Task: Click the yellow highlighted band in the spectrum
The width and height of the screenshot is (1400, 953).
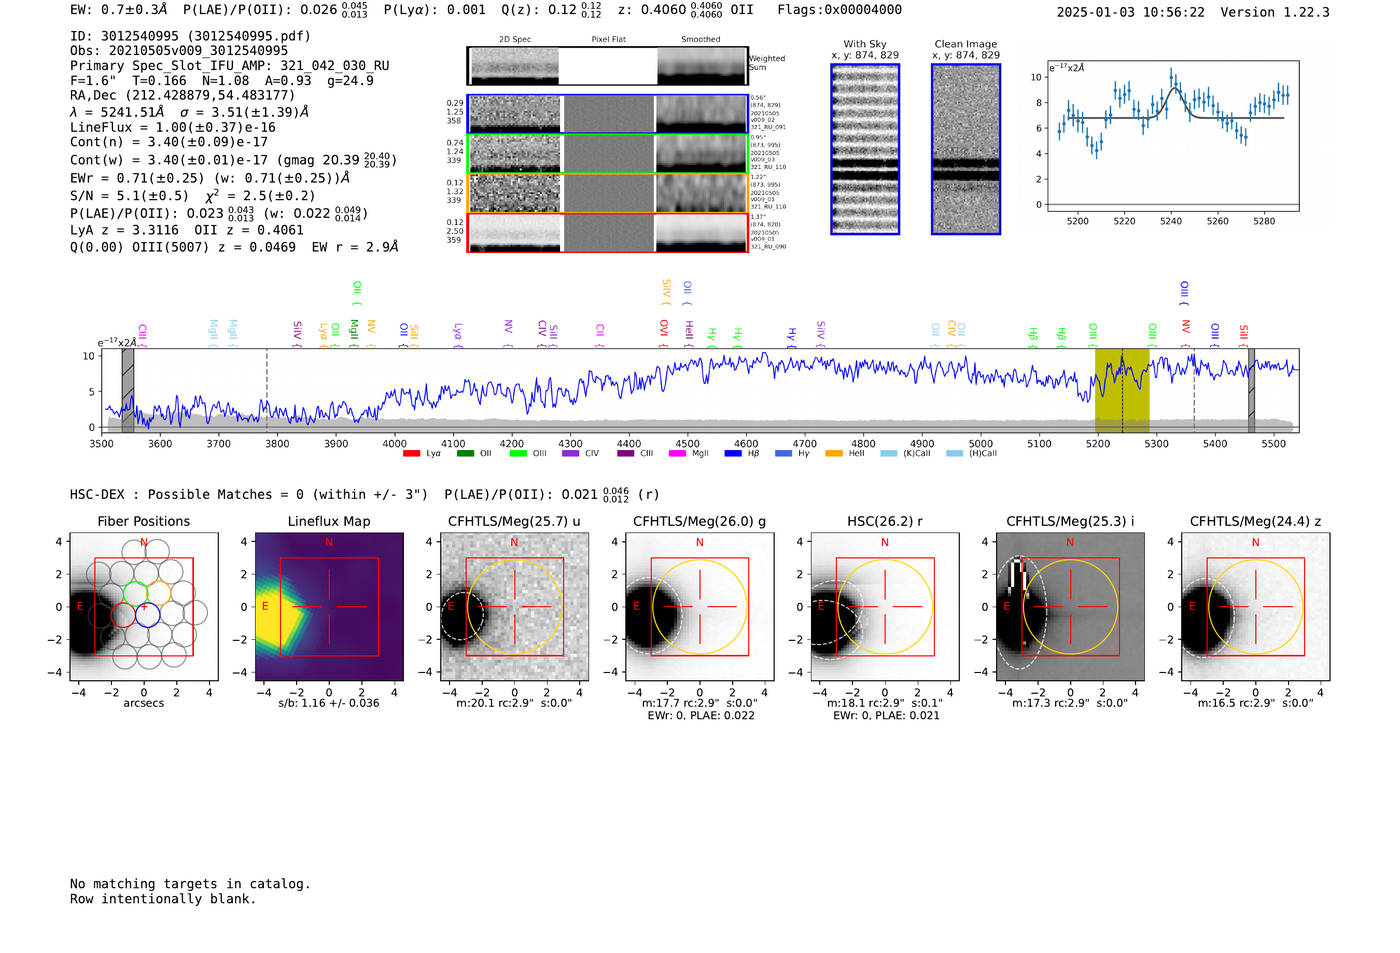Action: coord(1122,391)
